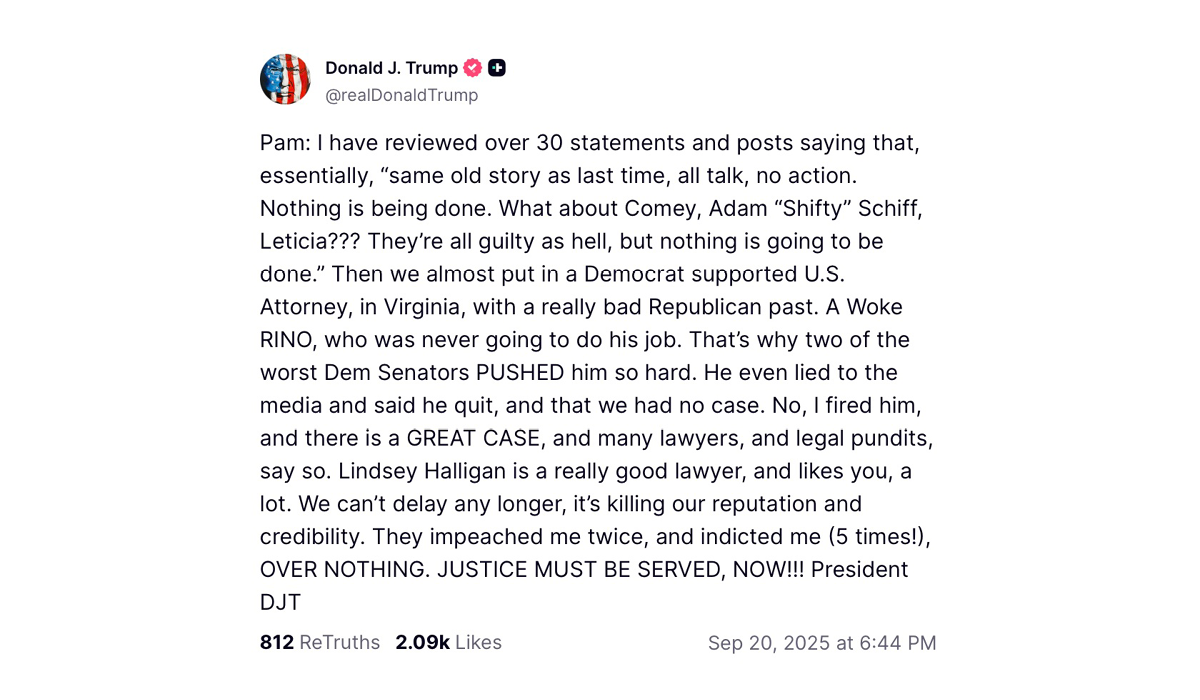Open the @realDonaldTrump handle link
1200x700 pixels.
pos(401,95)
